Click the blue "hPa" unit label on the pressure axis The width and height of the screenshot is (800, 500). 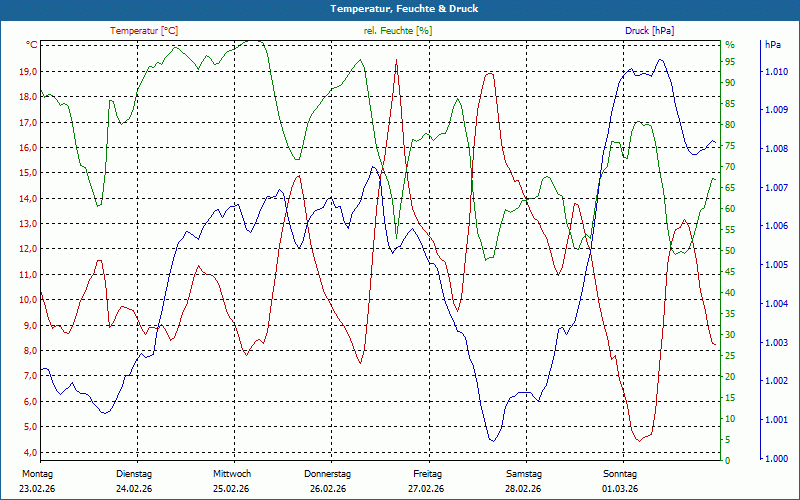tap(773, 45)
